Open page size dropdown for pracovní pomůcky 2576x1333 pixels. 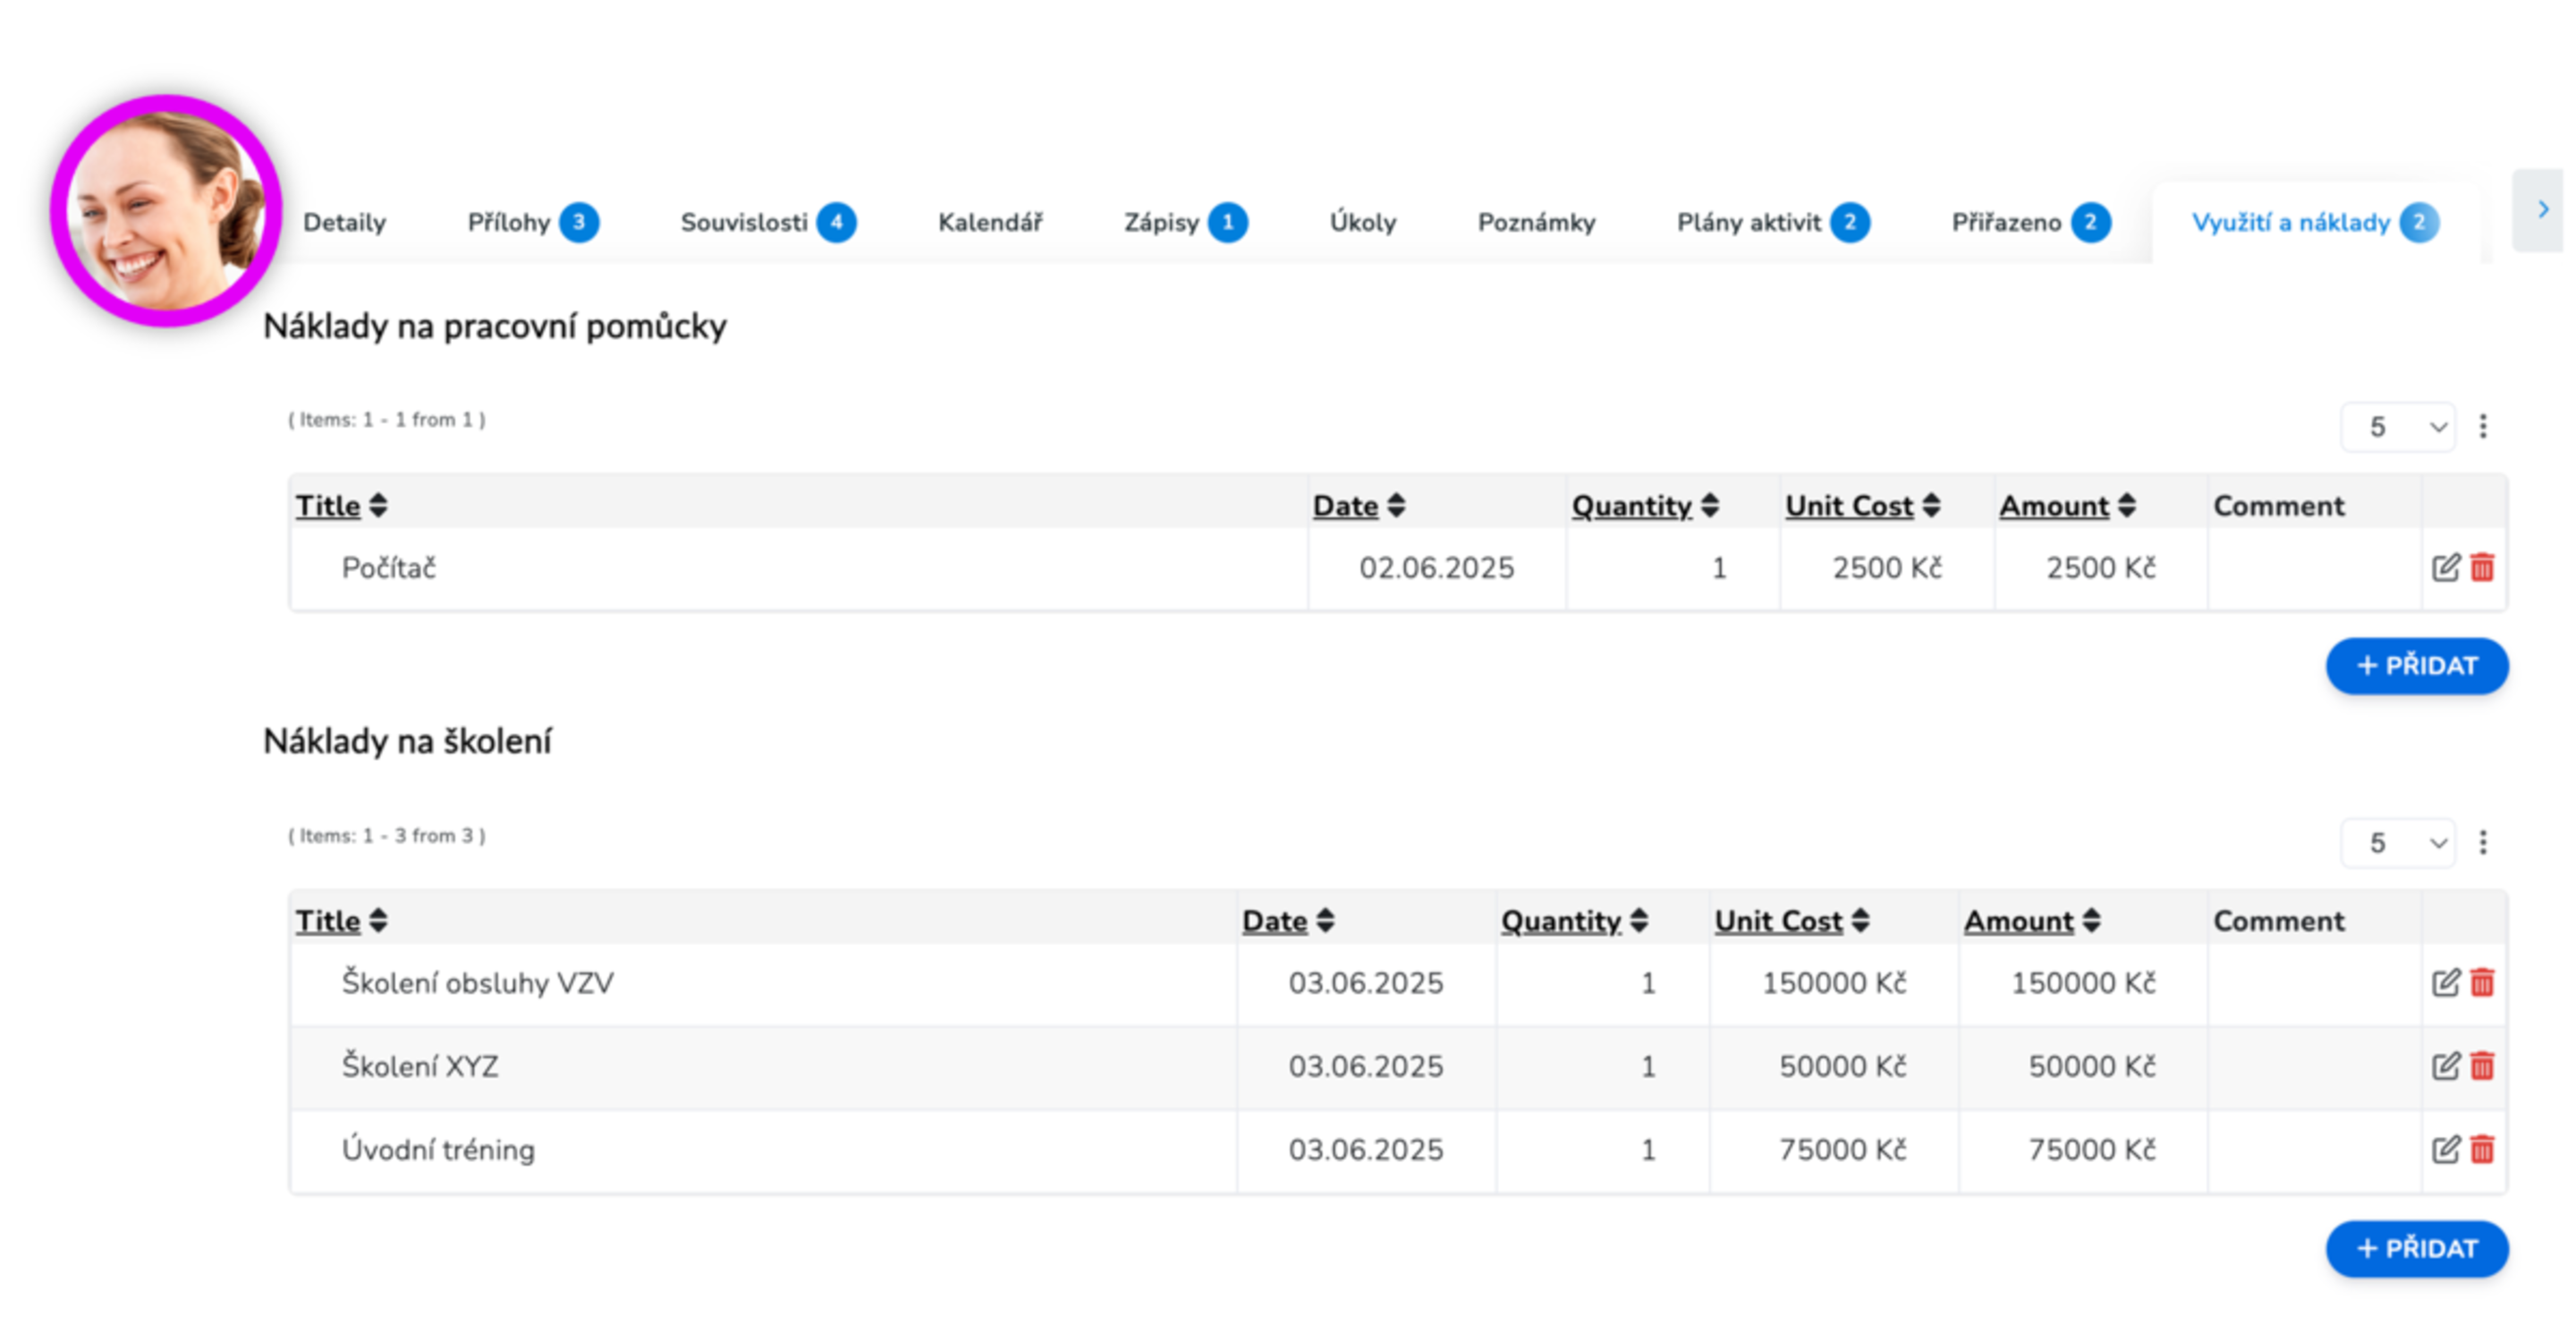2398,427
